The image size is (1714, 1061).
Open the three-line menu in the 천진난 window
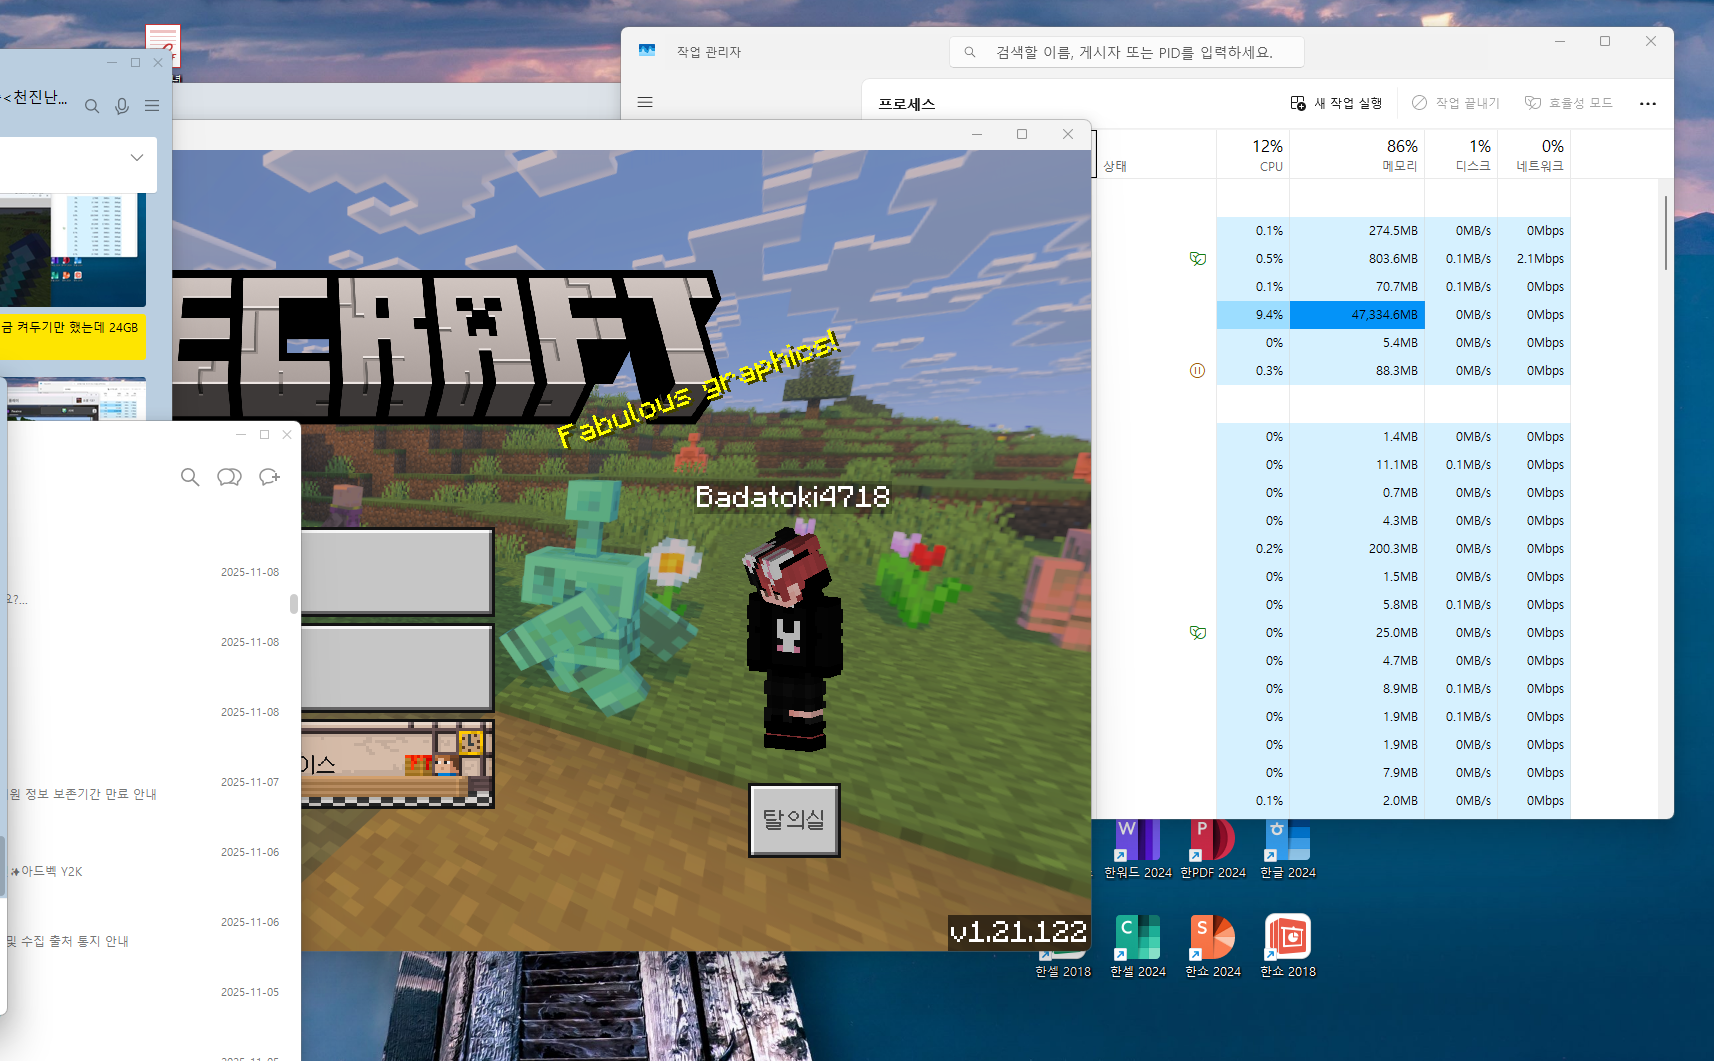coord(152,106)
